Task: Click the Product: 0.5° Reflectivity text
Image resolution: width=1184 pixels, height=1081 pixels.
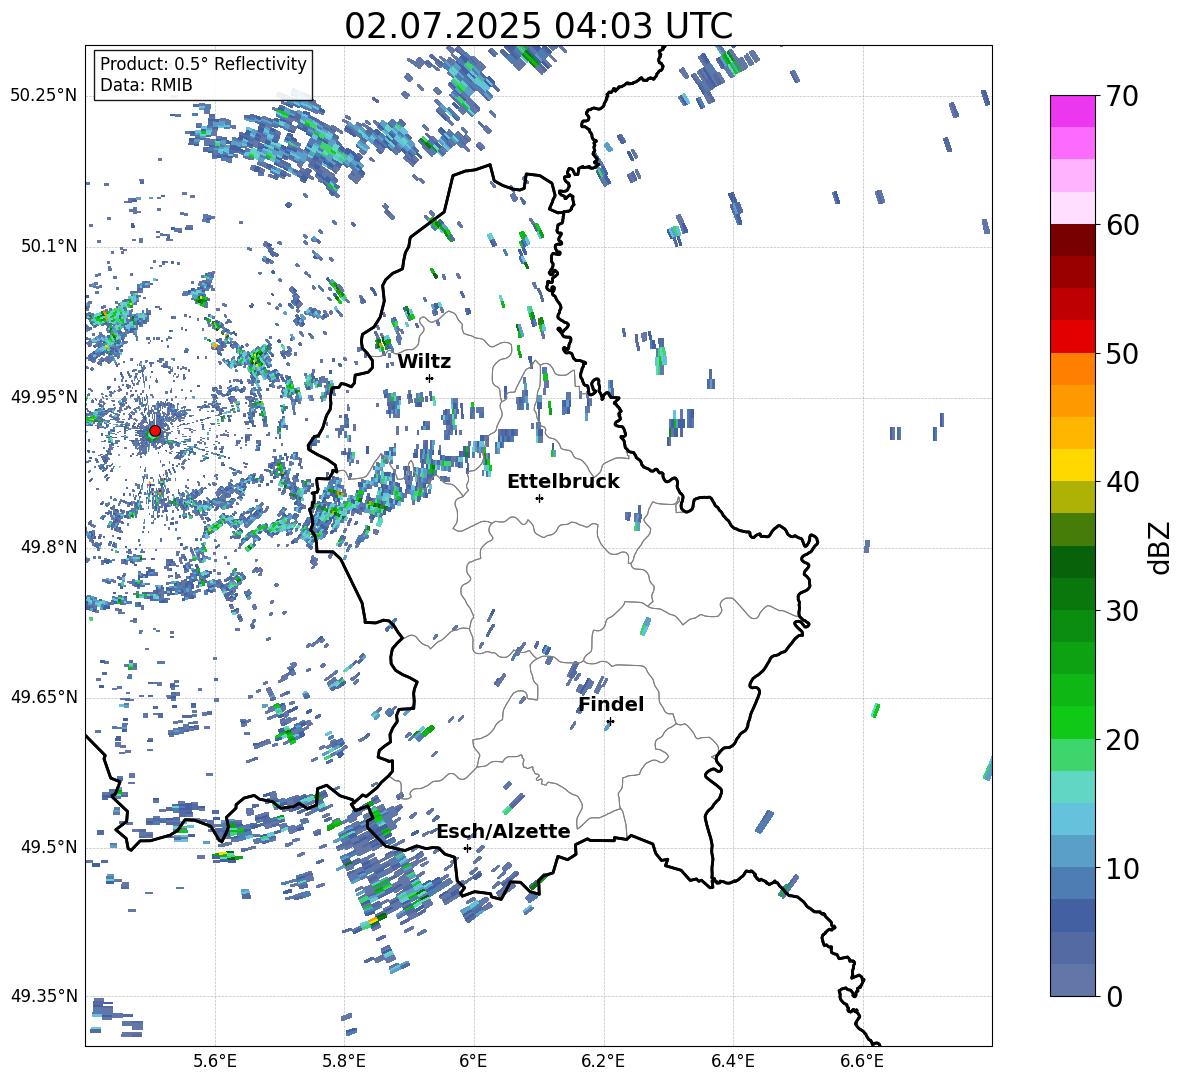Action: pyautogui.click(x=203, y=64)
